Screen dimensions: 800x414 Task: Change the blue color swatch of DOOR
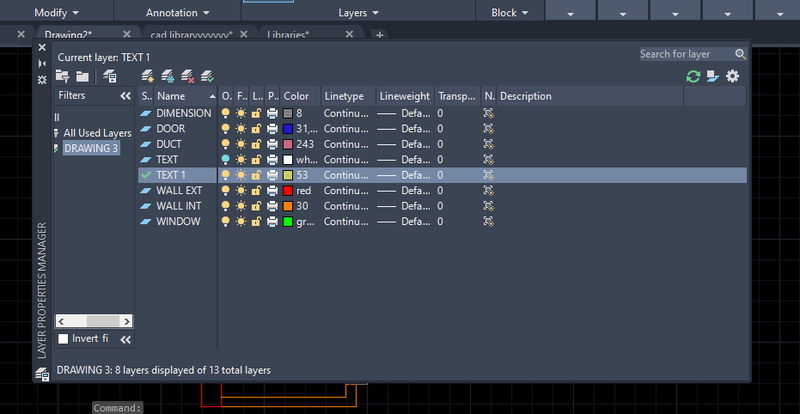(288, 129)
